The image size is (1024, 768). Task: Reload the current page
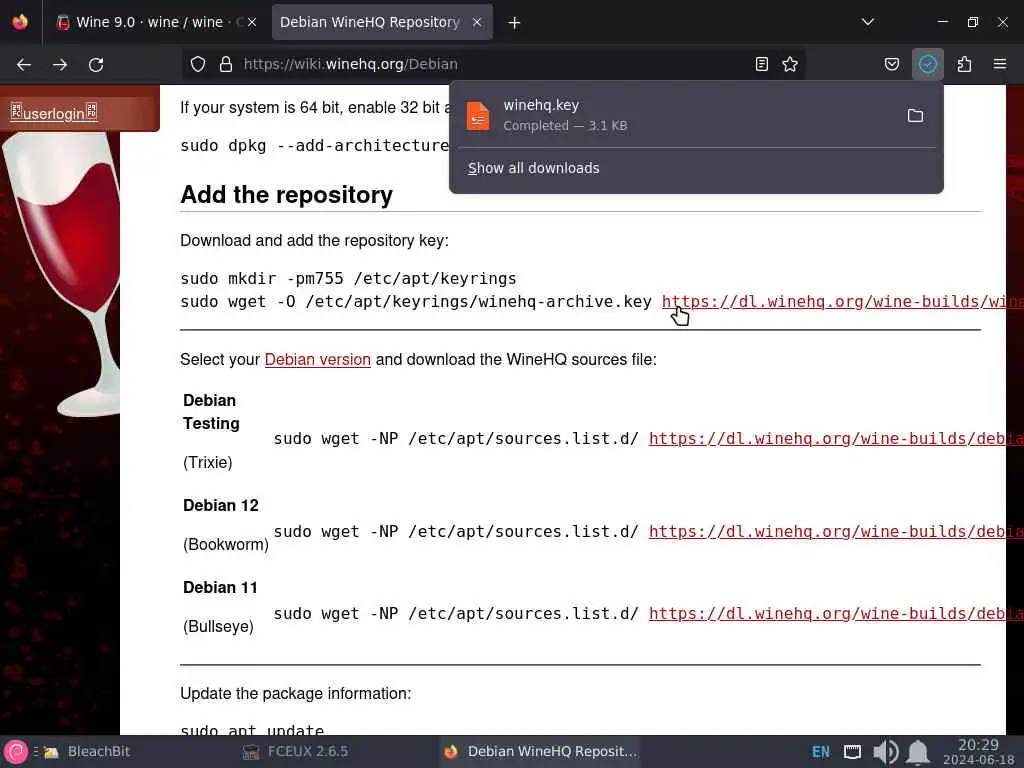[96, 64]
